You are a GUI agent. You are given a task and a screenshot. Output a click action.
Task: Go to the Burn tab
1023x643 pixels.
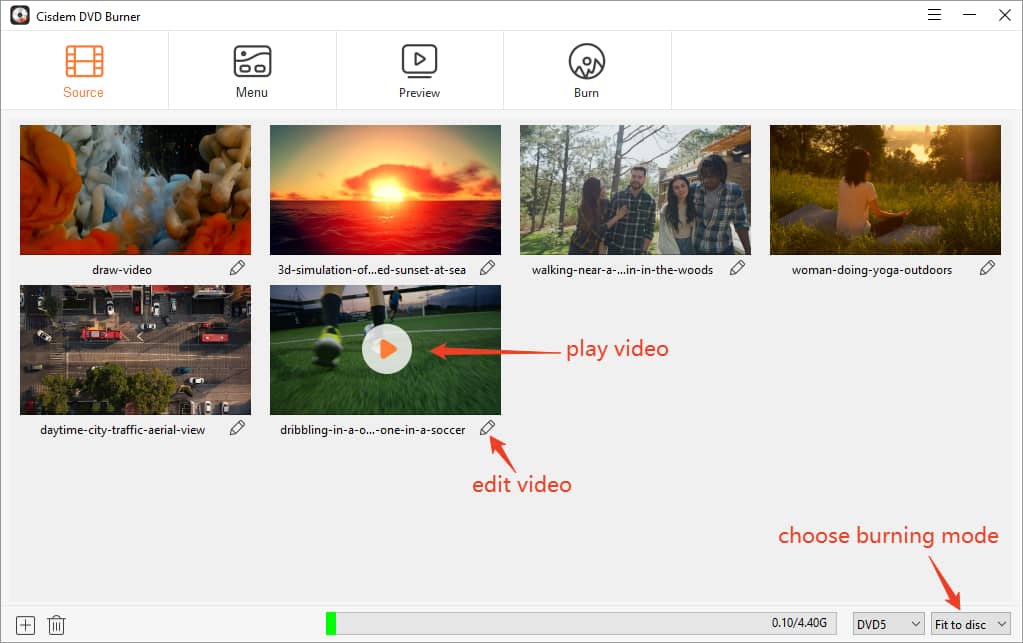[587, 71]
